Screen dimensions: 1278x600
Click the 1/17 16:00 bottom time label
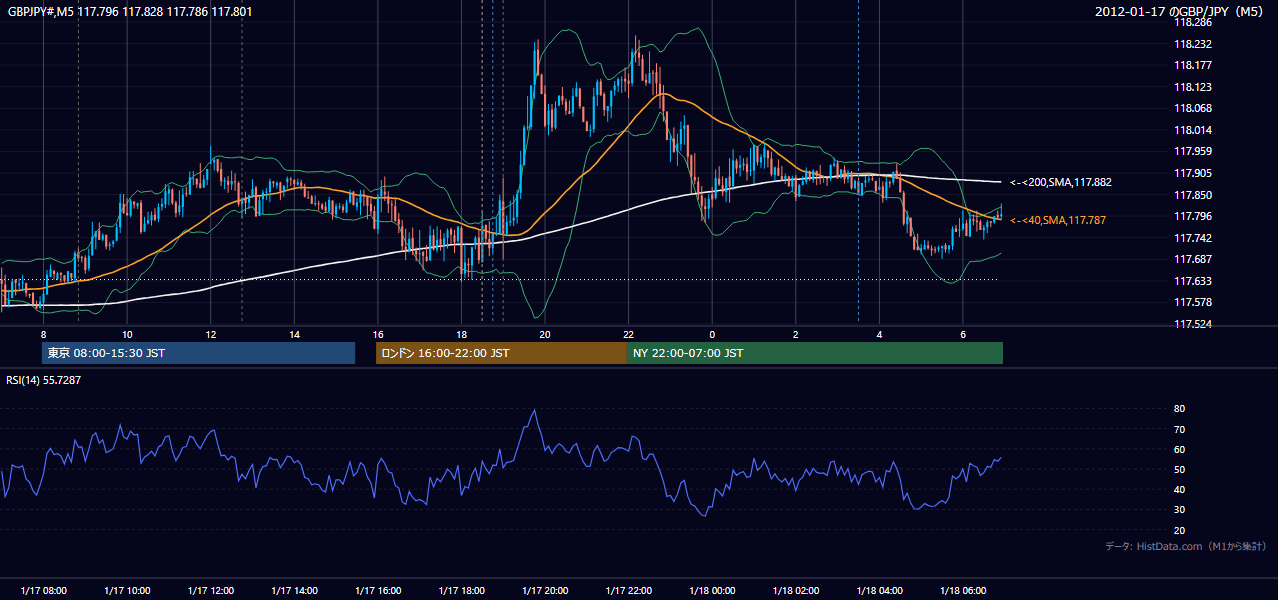pyautogui.click(x=378, y=591)
